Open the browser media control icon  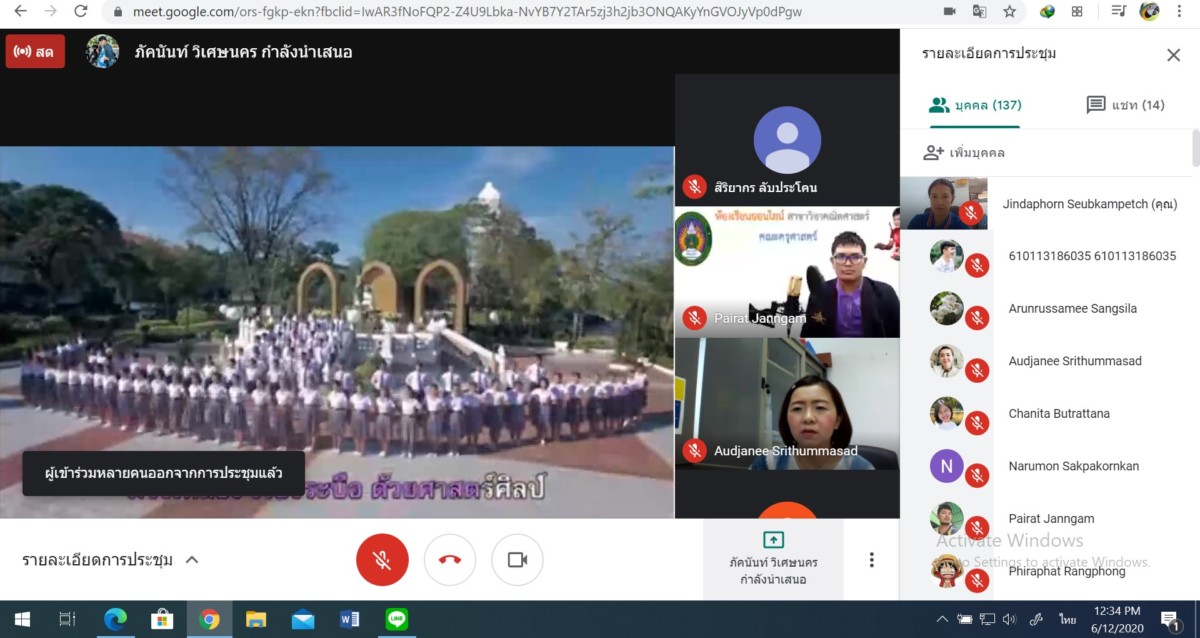(x=1119, y=12)
